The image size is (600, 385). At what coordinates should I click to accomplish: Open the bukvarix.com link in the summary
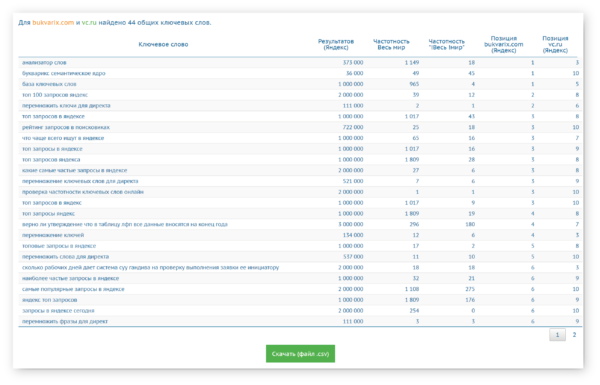pos(53,23)
